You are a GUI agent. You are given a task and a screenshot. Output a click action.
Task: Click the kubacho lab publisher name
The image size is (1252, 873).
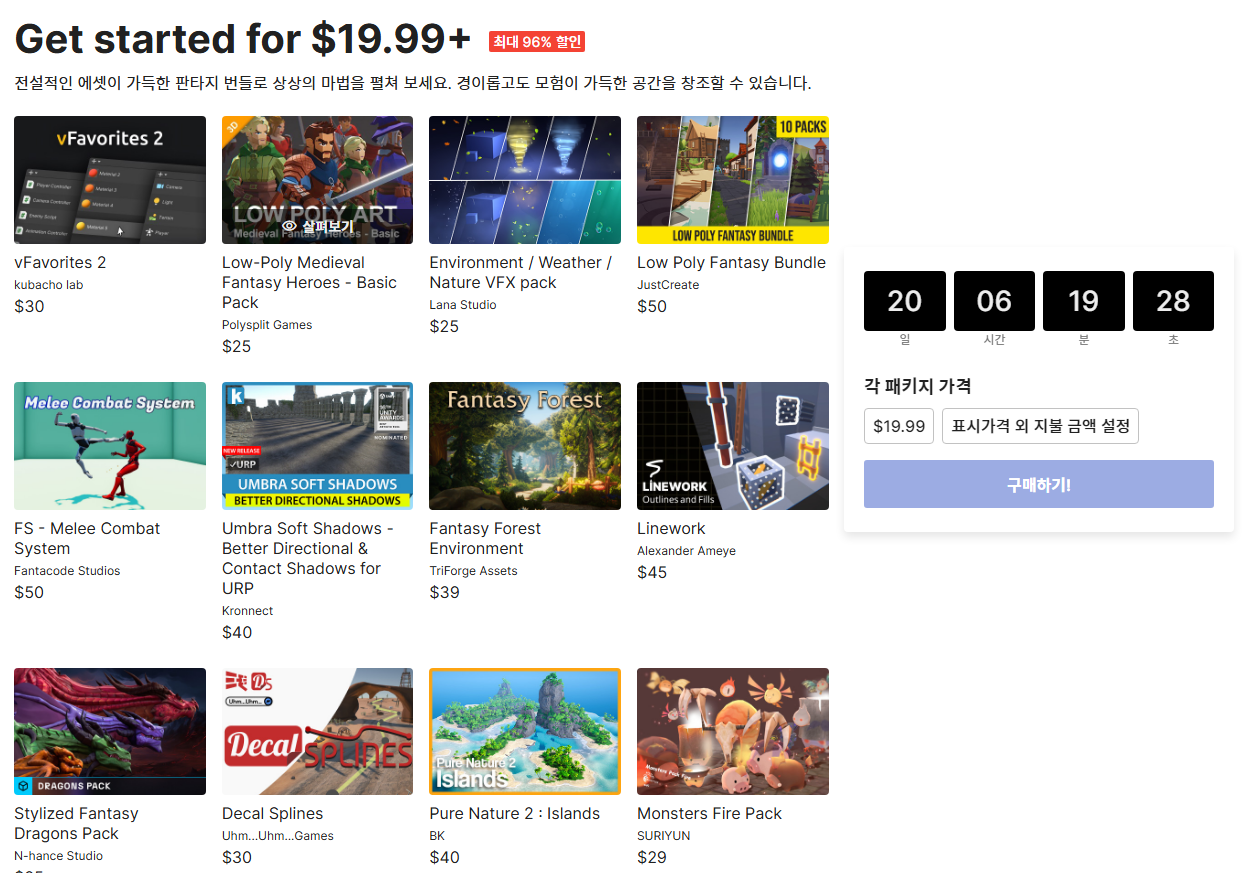(48, 285)
